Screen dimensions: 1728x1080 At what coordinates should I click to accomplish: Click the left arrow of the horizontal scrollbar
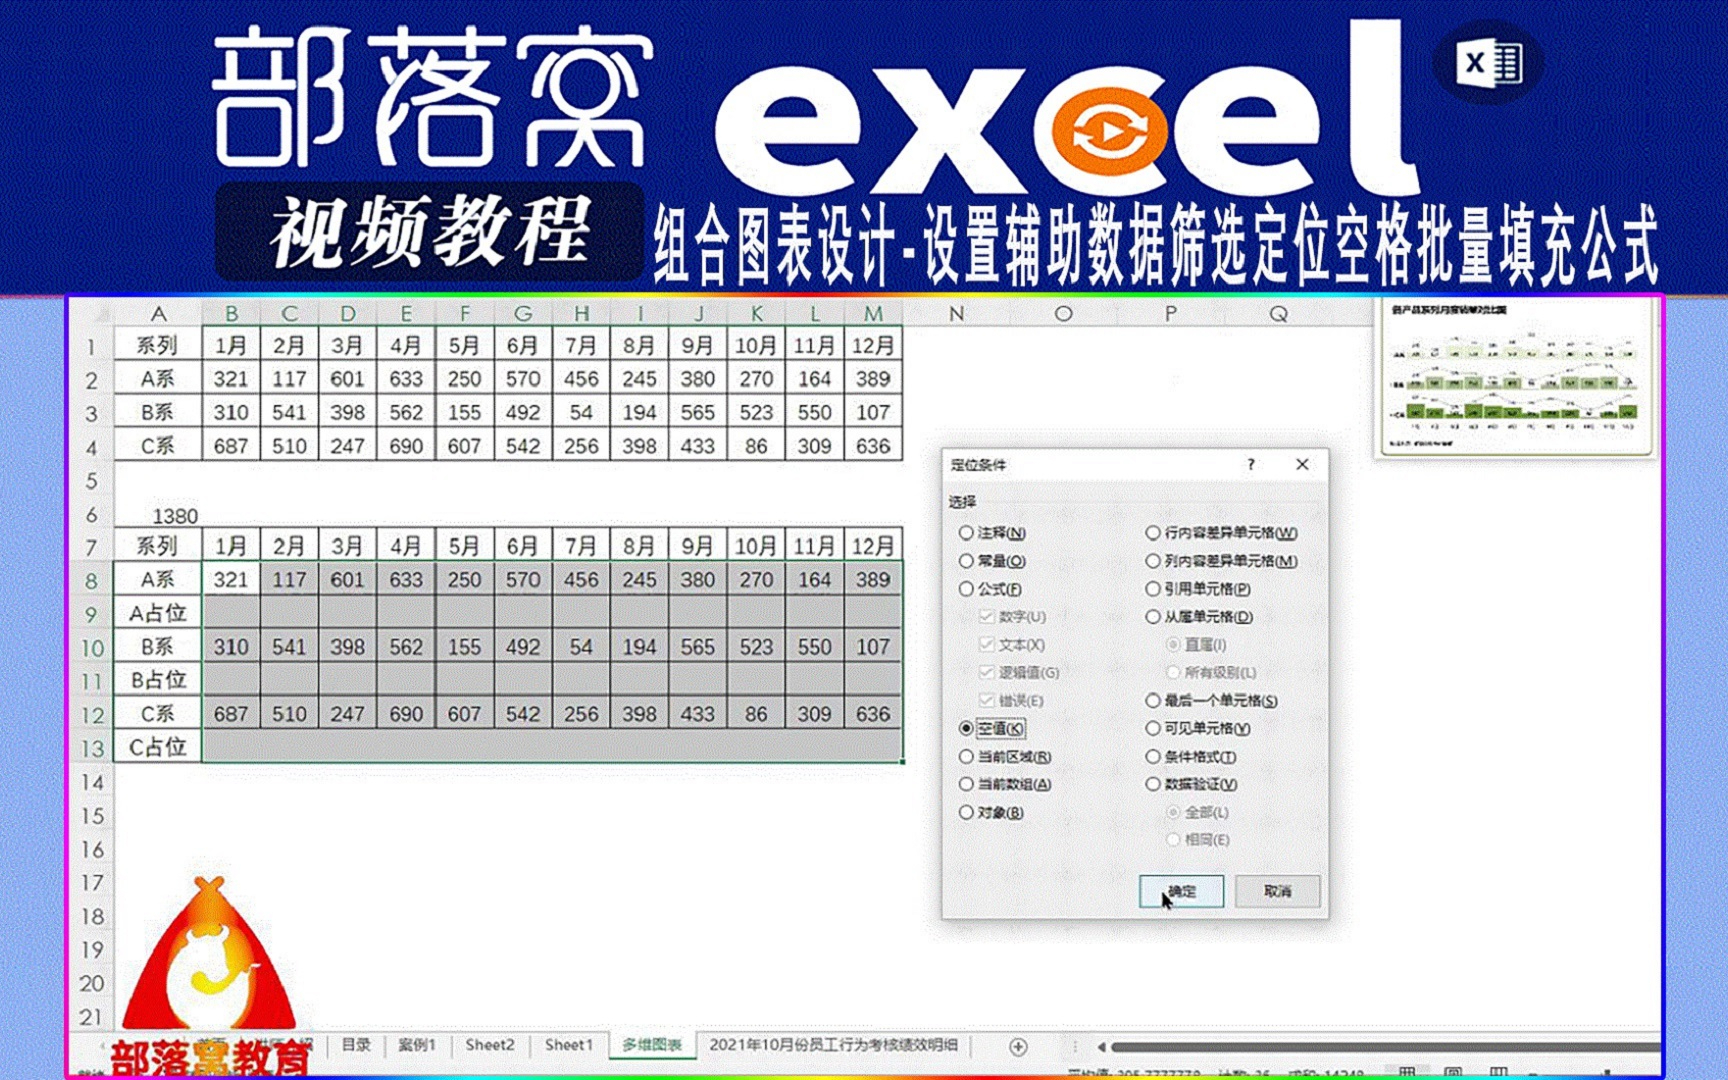(x=1101, y=1046)
